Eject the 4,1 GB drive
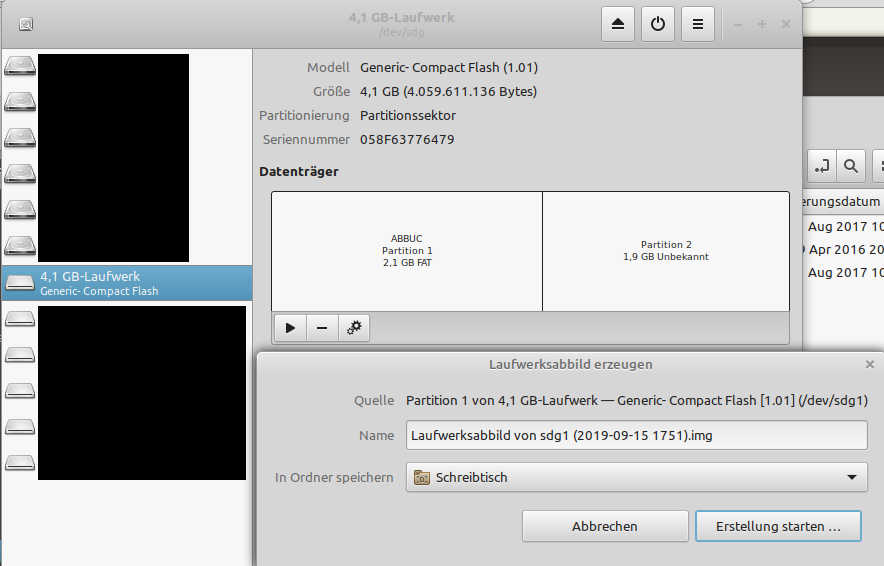 pyautogui.click(x=618, y=24)
